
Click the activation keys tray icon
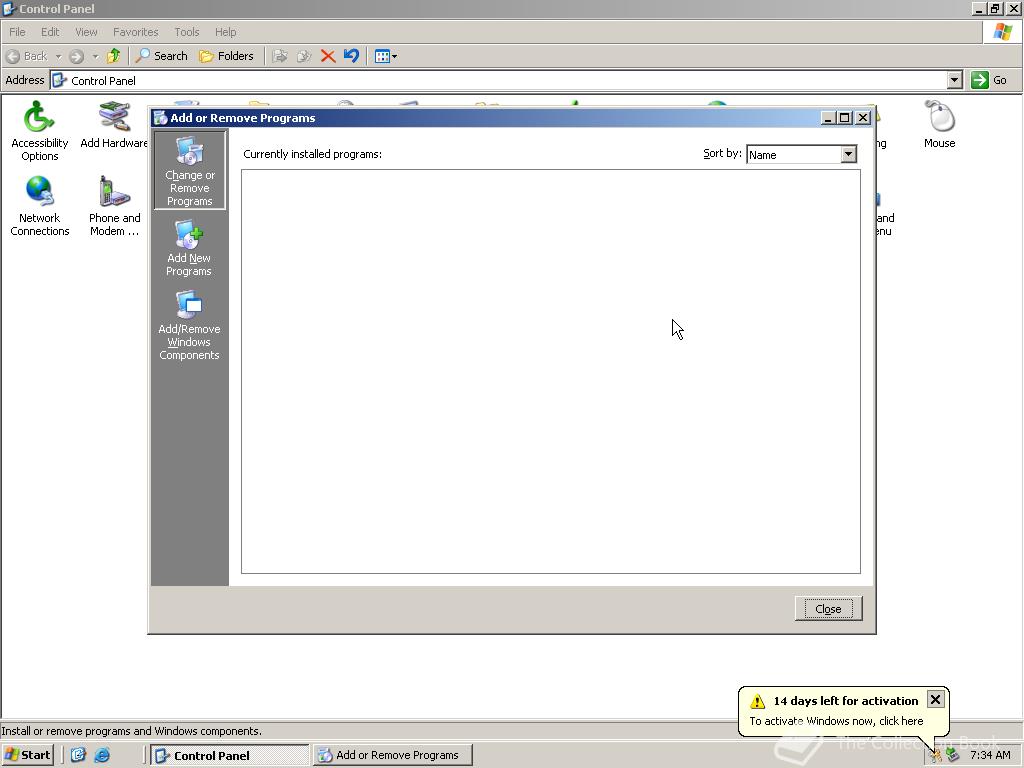[x=936, y=755]
